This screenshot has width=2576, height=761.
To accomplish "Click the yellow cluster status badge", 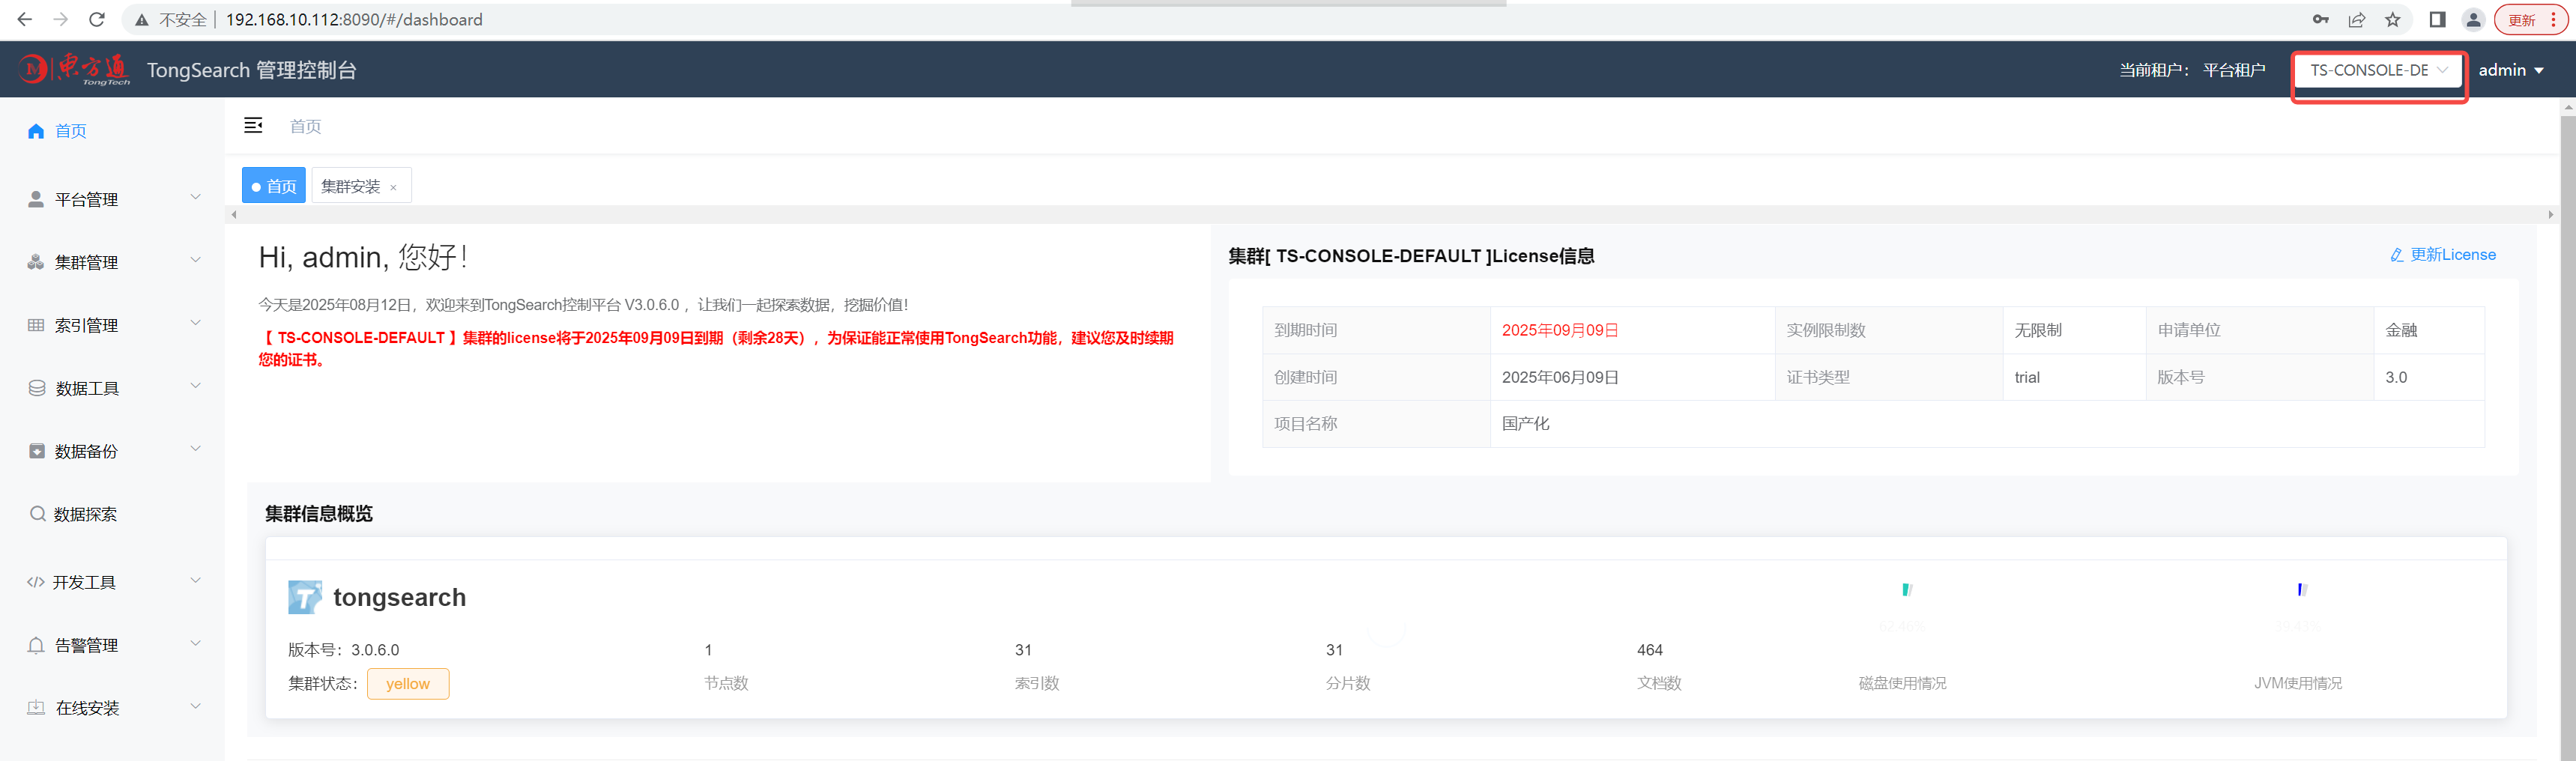I will click(408, 684).
